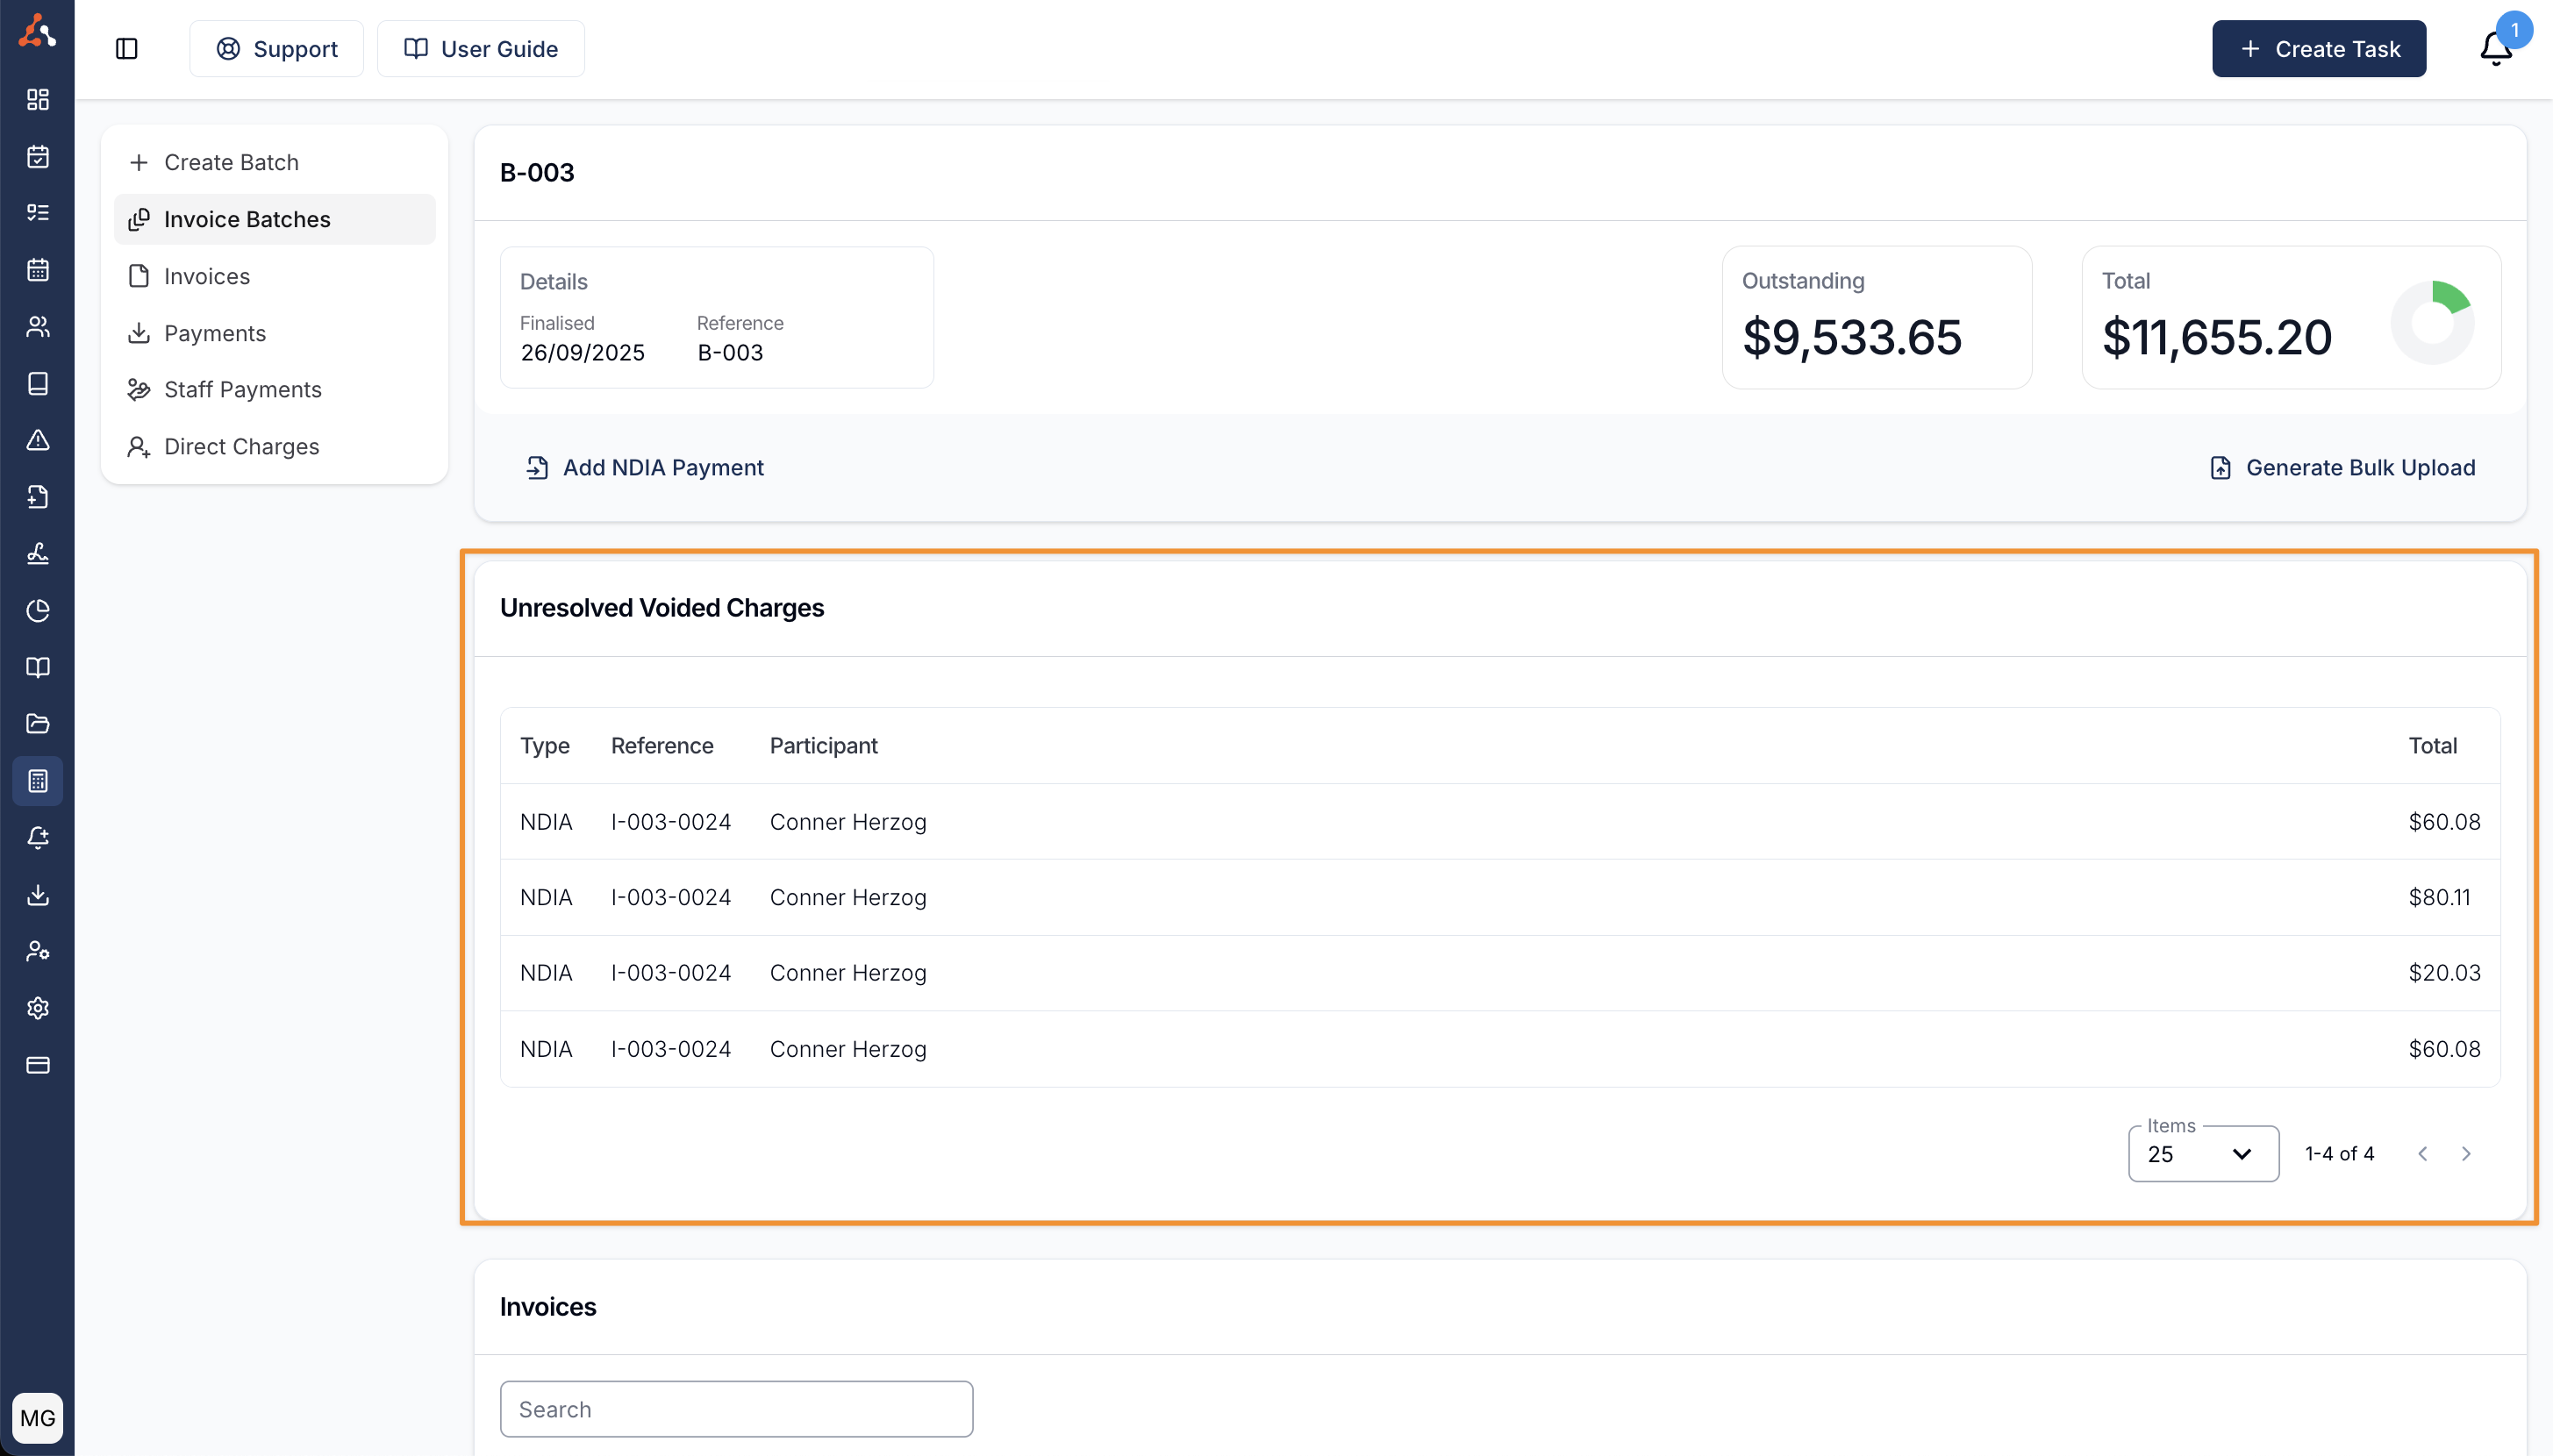This screenshot has height=1456, width=2553.
Task: Open the settings gear in sidebar
Action: click(38, 1008)
